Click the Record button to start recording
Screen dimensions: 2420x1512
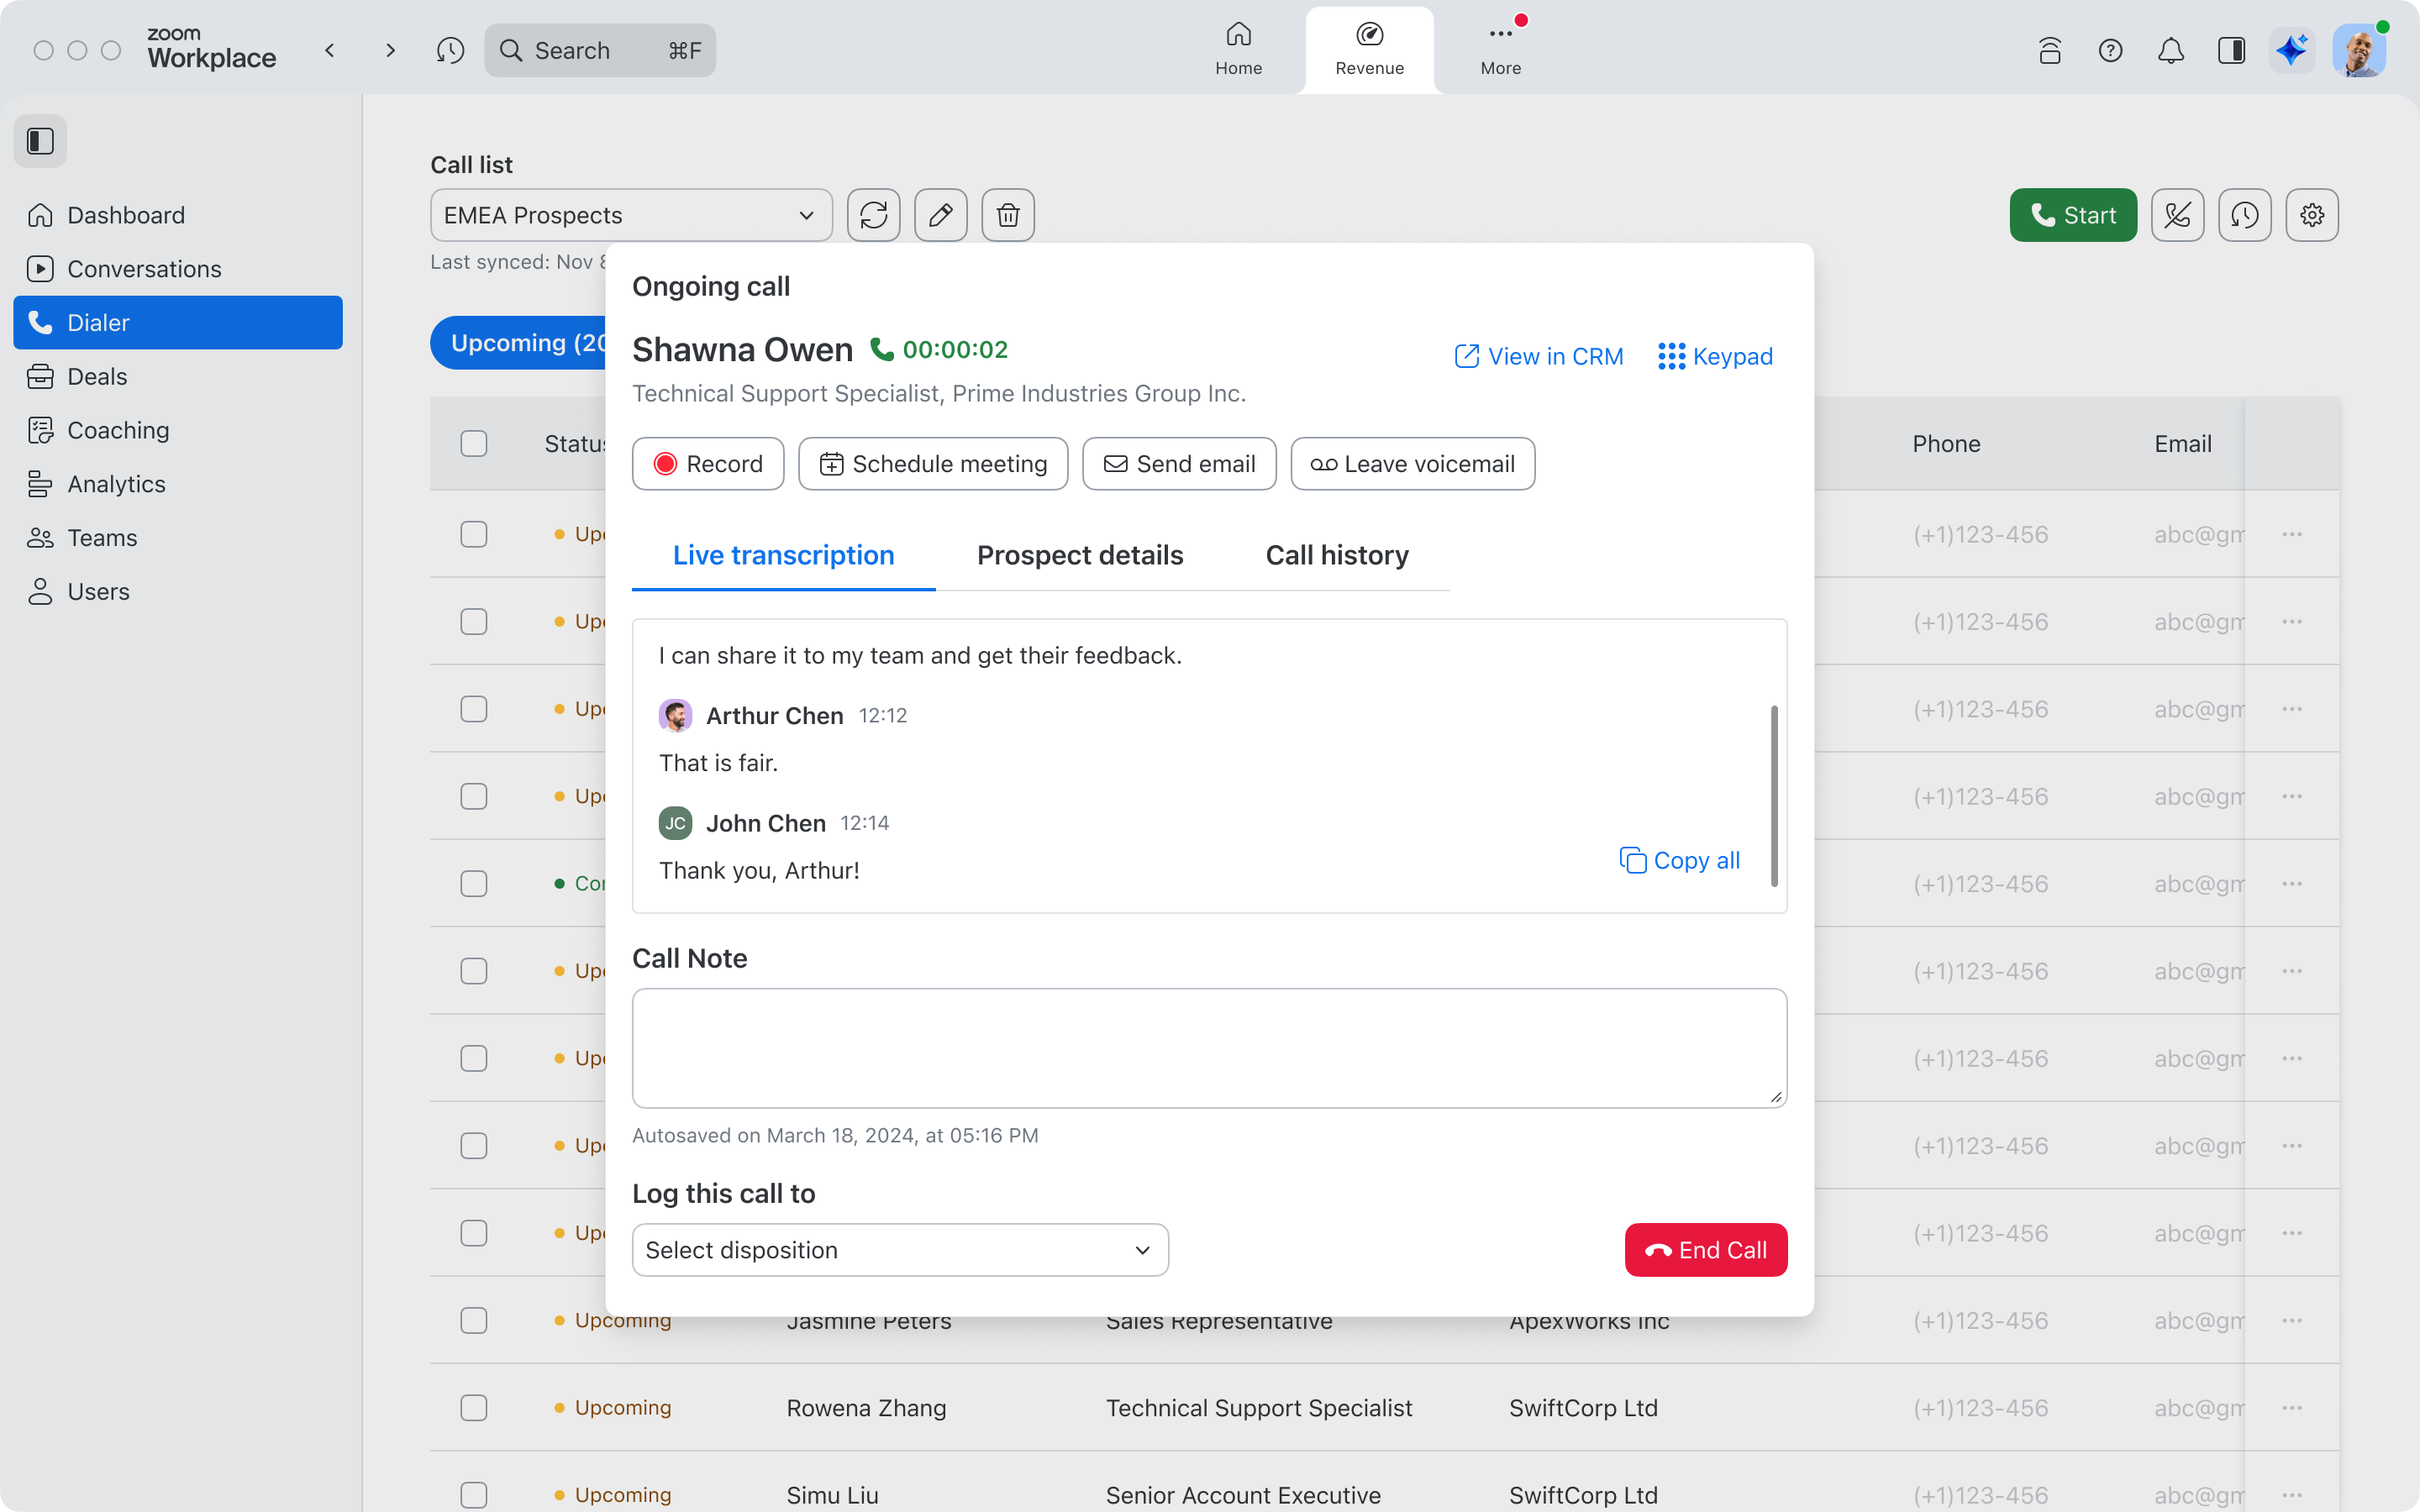pyautogui.click(x=708, y=464)
